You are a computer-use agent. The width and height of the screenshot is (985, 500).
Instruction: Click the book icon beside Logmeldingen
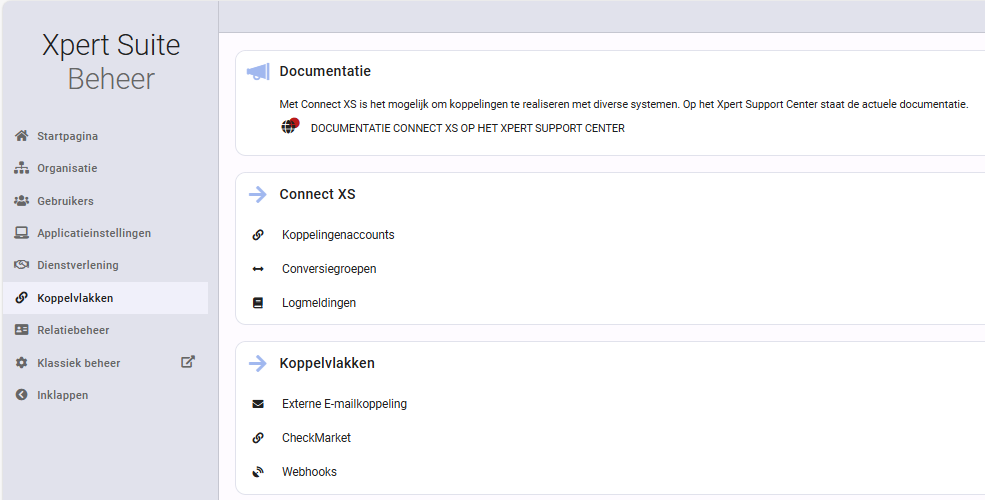(x=258, y=303)
